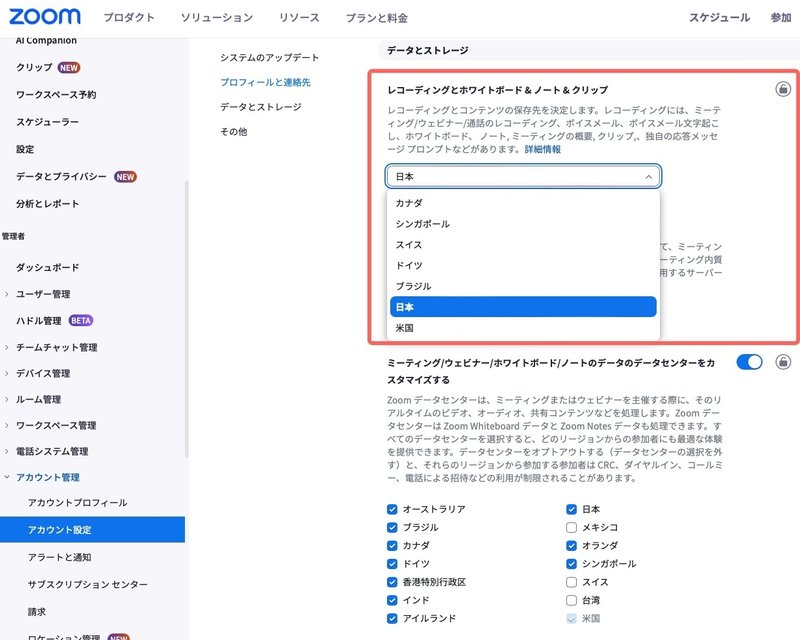Click lock icon for data center customization

783,362
